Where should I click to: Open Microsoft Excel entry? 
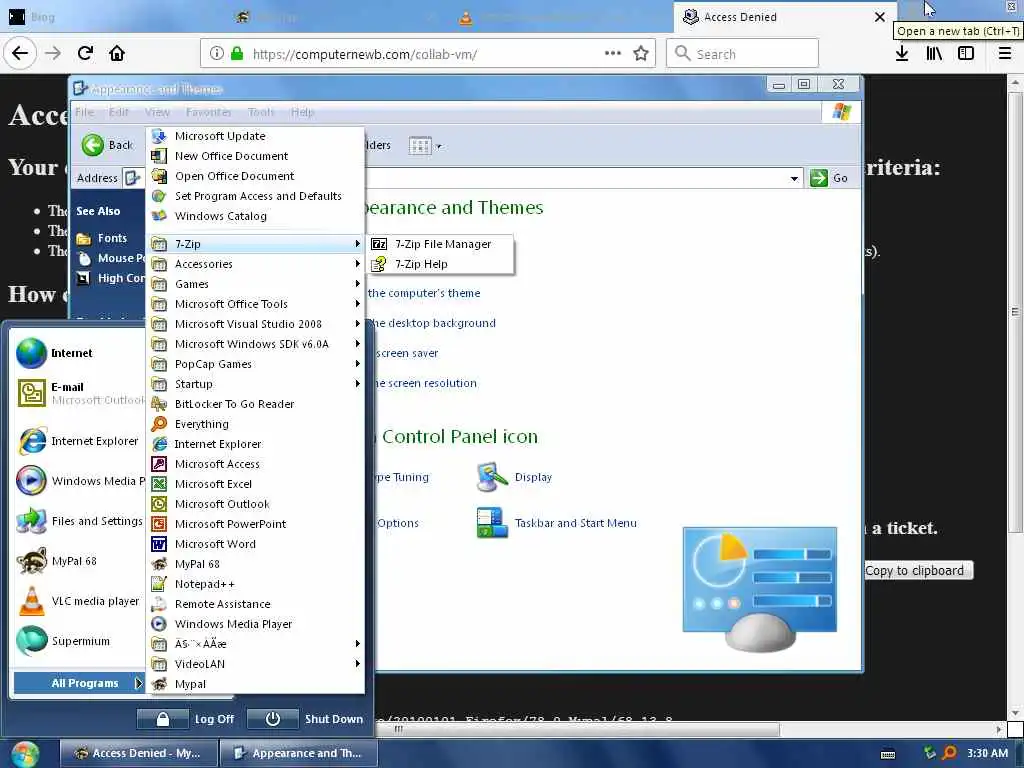point(255,484)
